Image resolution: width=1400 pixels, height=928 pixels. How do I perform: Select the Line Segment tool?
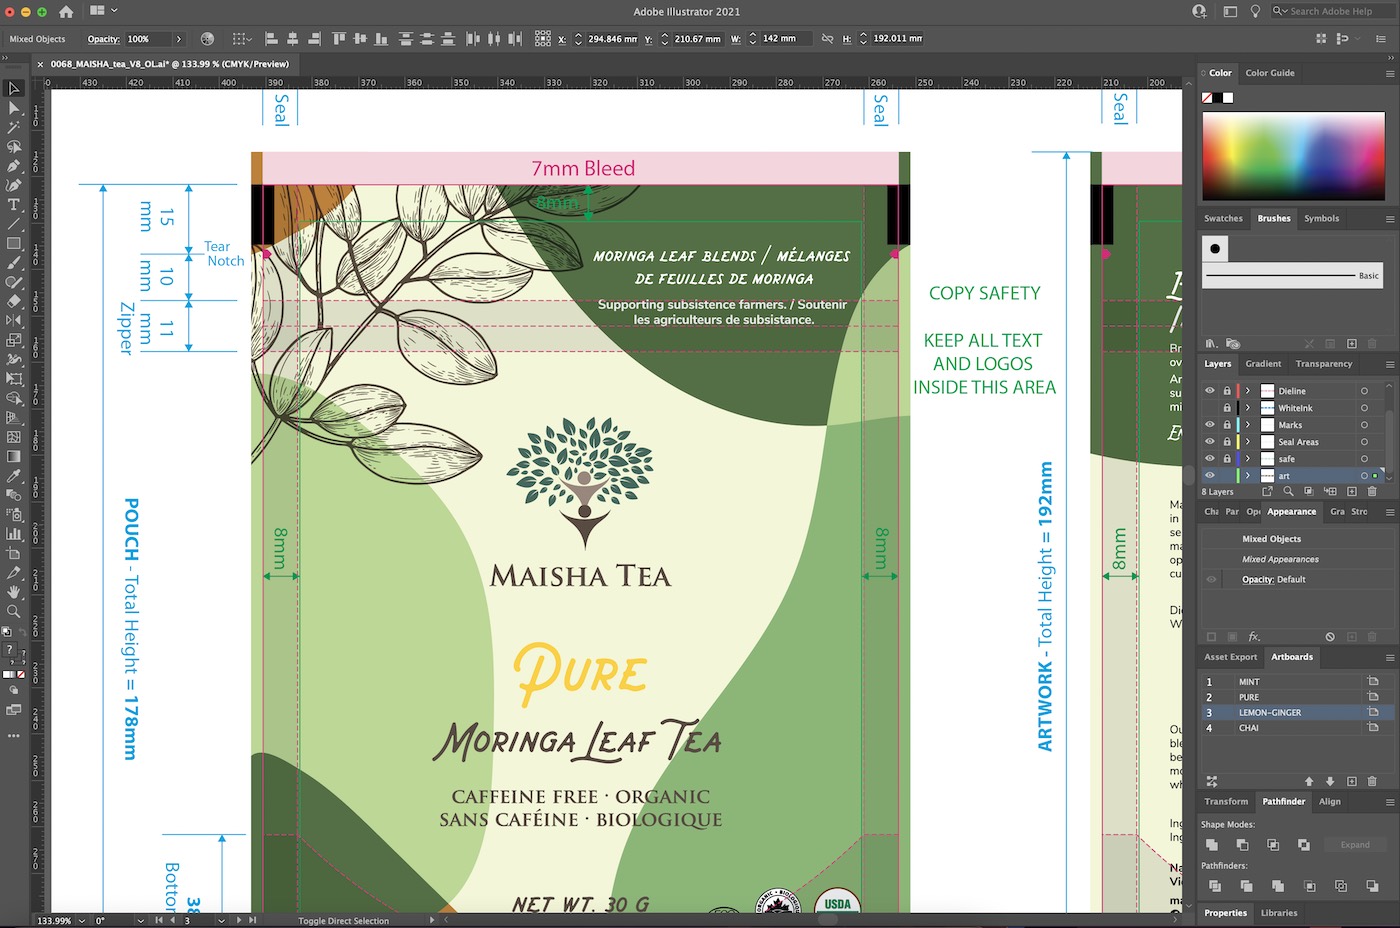(14, 224)
